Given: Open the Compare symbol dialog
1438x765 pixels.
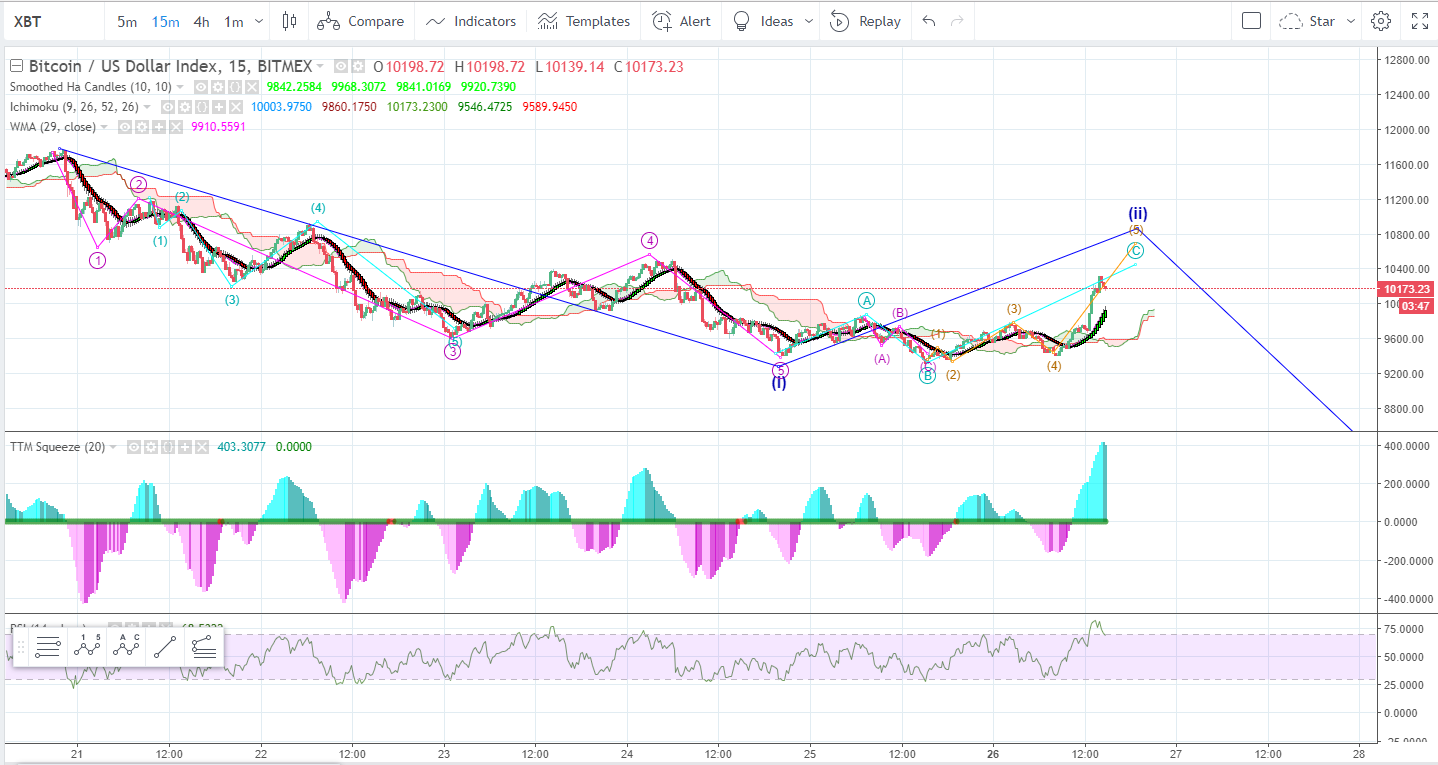Looking at the screenshot, I should pos(362,21).
